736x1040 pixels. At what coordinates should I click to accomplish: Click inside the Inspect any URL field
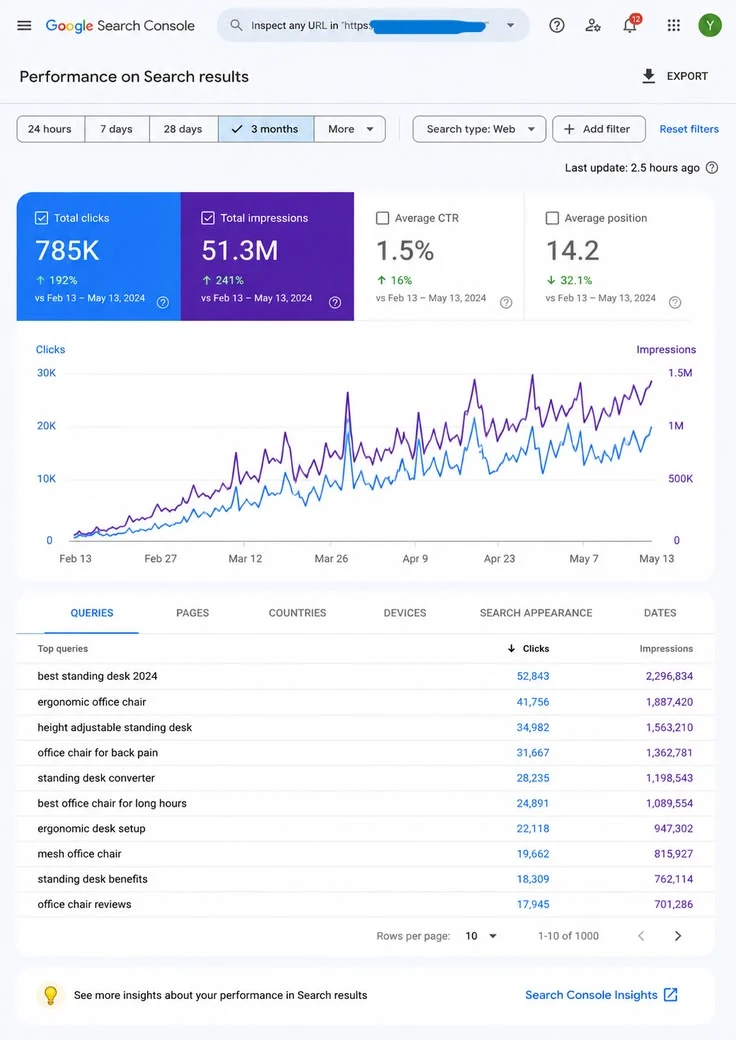coord(373,25)
